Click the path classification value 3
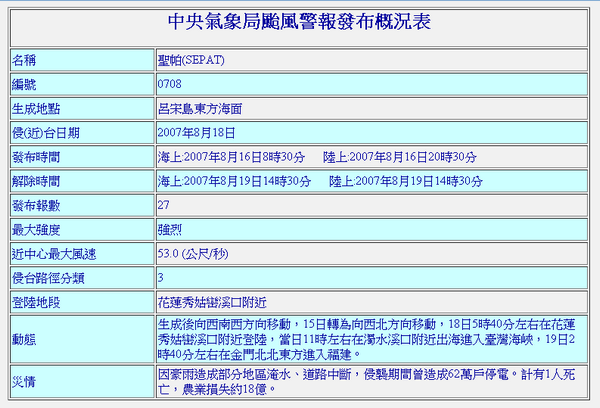This screenshot has height=408, width=600. click(161, 278)
